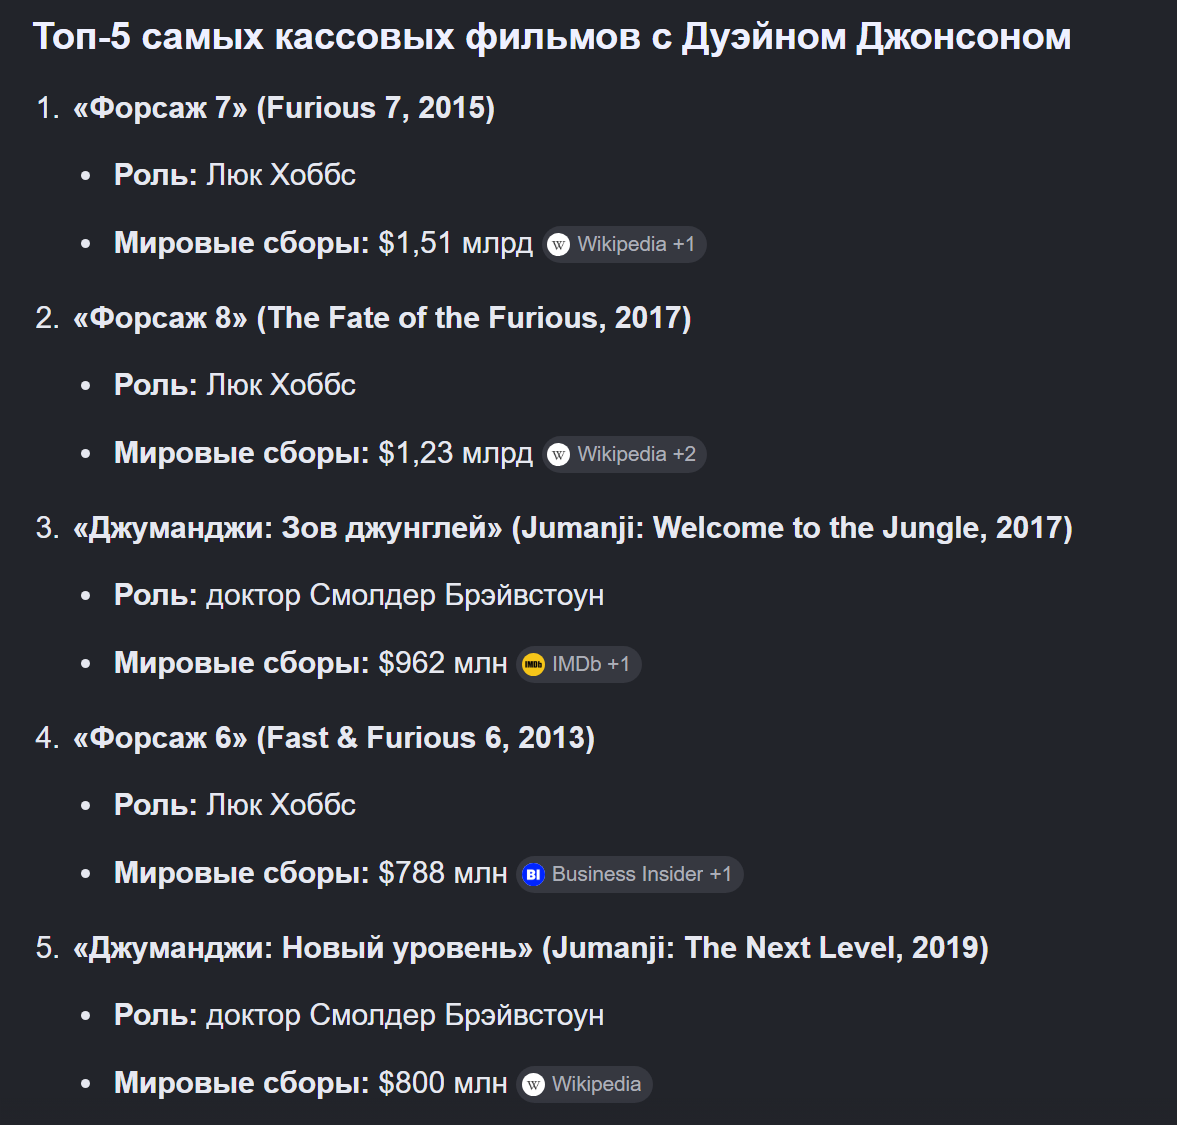This screenshot has width=1177, height=1125.
Task: Click the $962 млн box office figure
Action: coord(443,664)
